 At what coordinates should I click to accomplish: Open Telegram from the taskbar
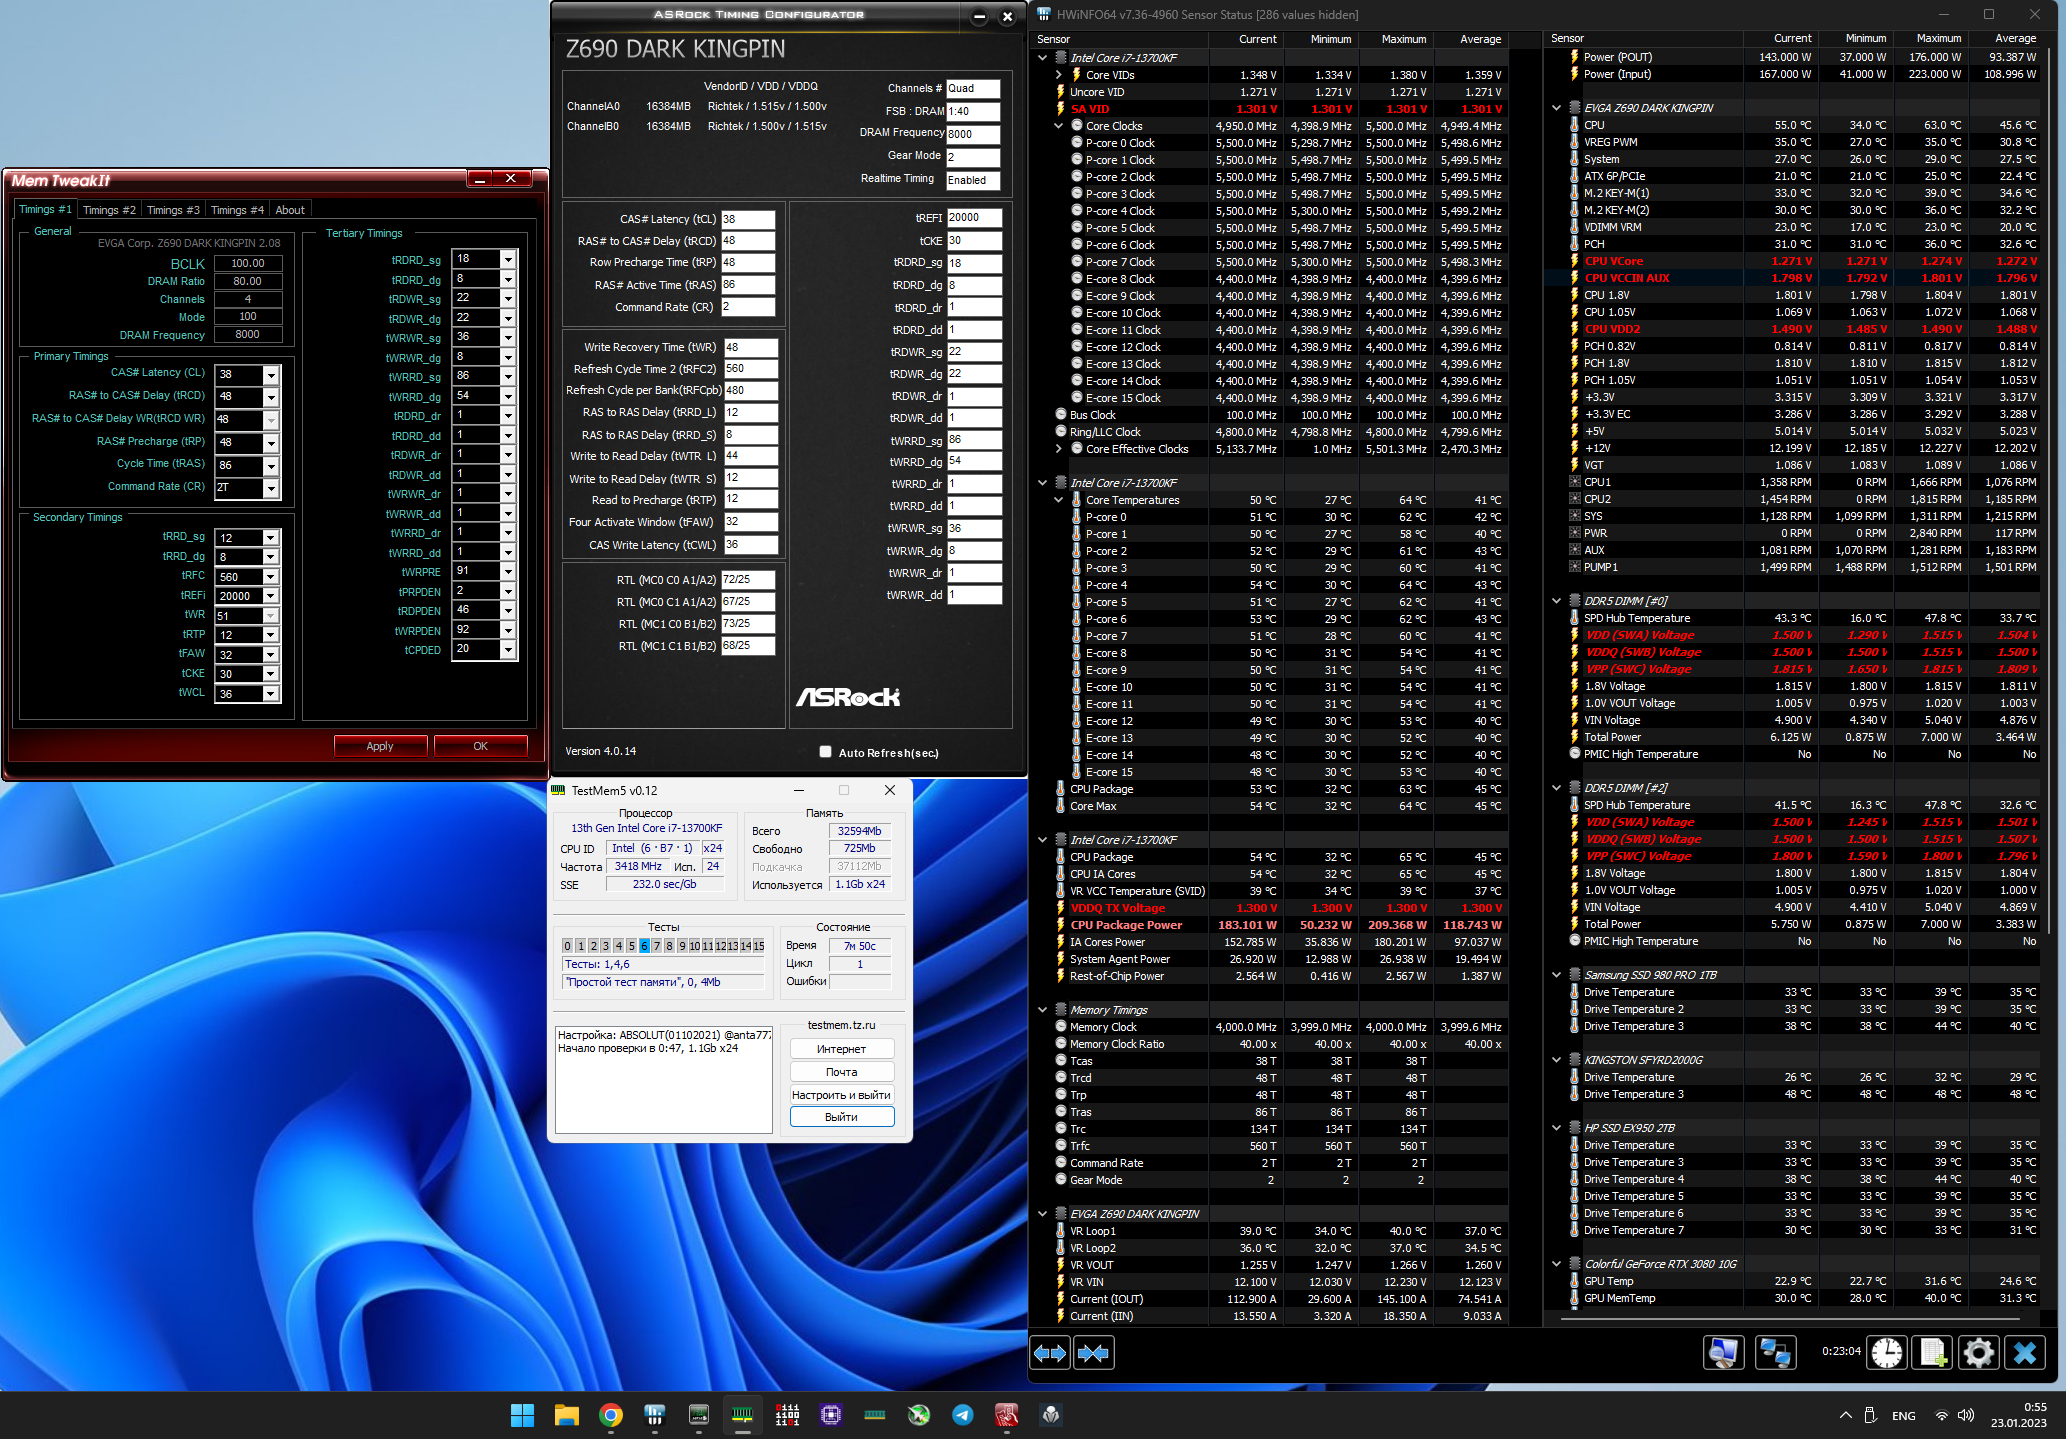tap(962, 1414)
